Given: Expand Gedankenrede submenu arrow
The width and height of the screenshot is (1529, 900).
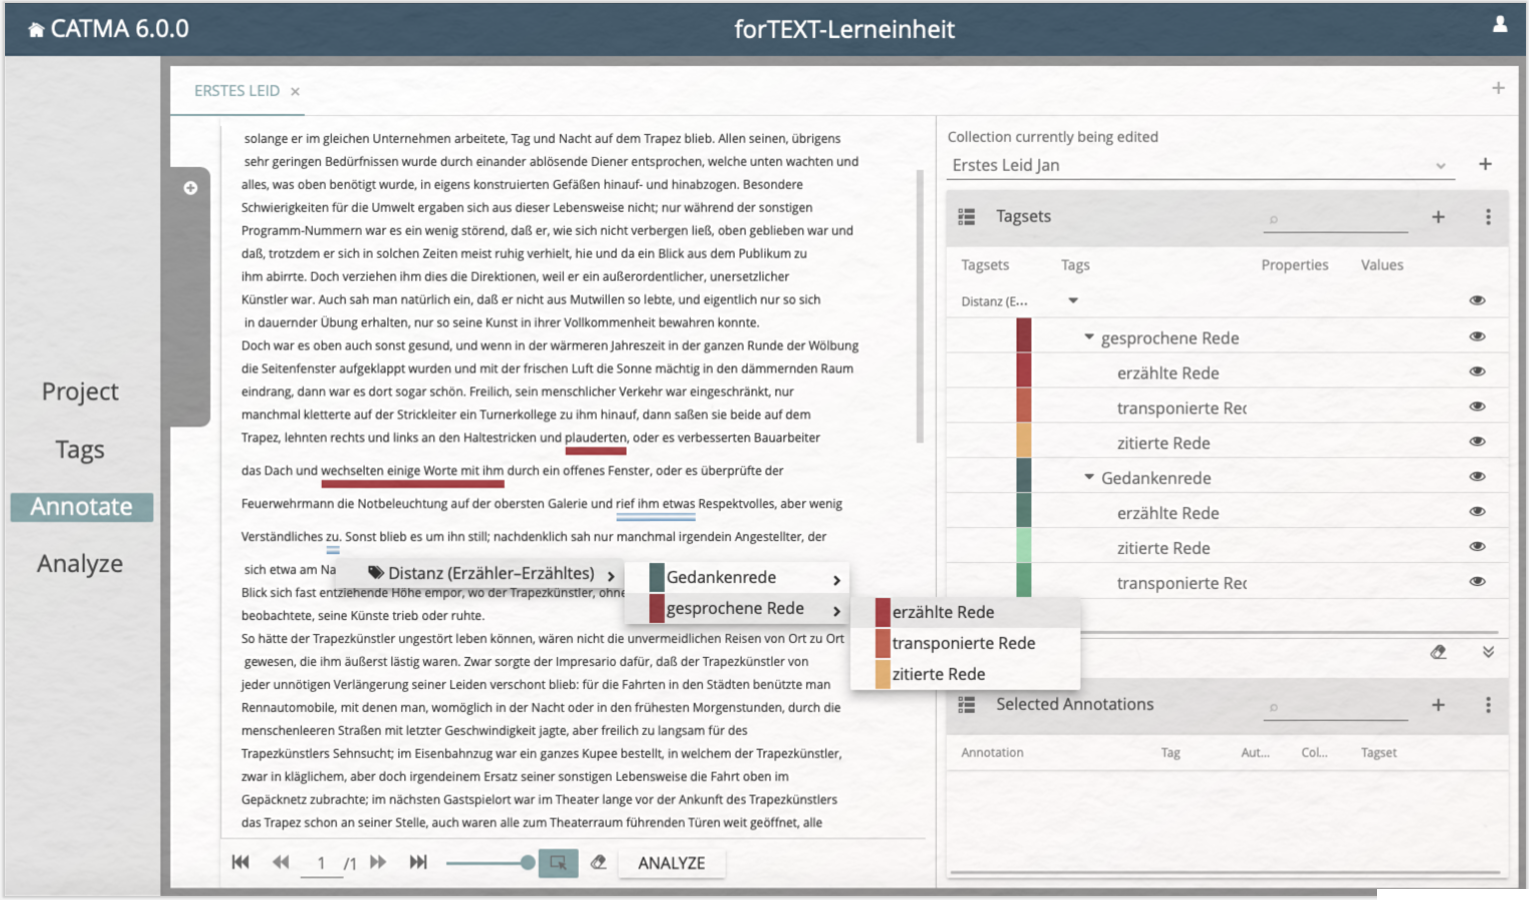Looking at the screenshot, I should (837, 580).
